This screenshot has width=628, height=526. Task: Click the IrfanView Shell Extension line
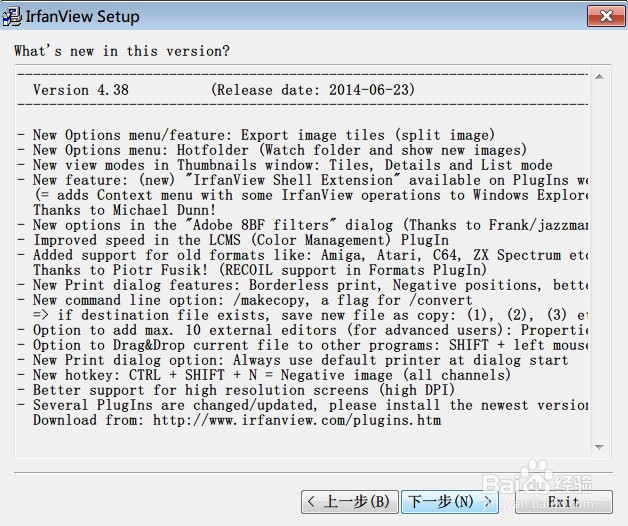(x=303, y=180)
